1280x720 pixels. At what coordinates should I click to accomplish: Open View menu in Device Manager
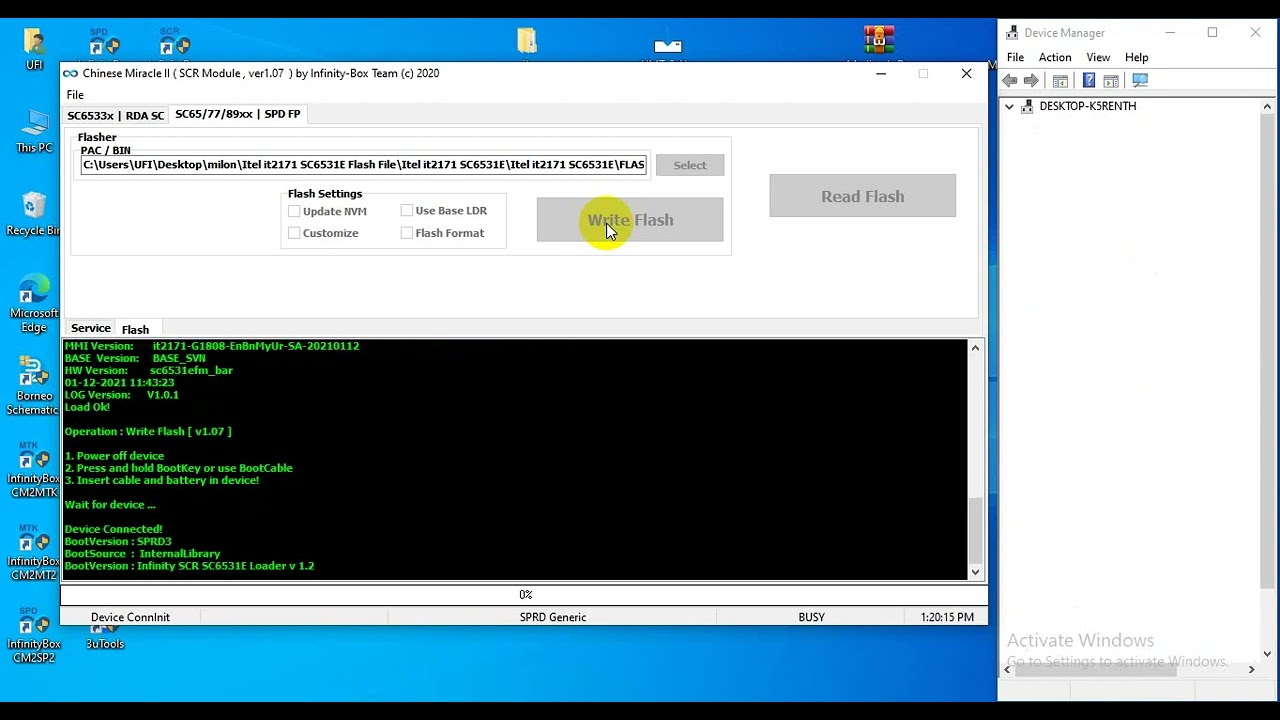(x=1098, y=57)
